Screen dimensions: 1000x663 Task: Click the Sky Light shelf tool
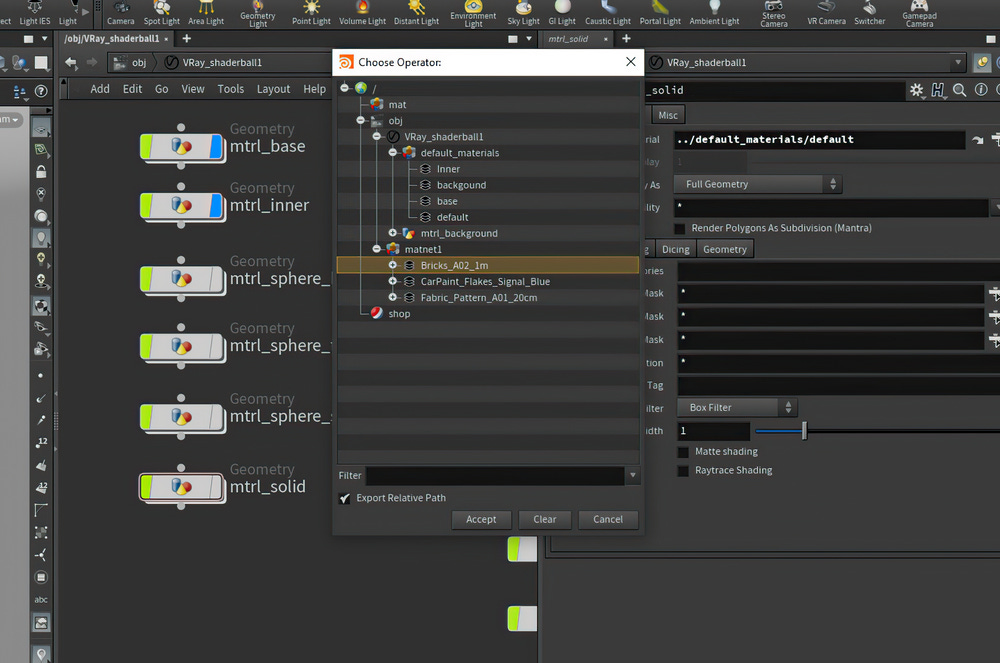tap(524, 13)
